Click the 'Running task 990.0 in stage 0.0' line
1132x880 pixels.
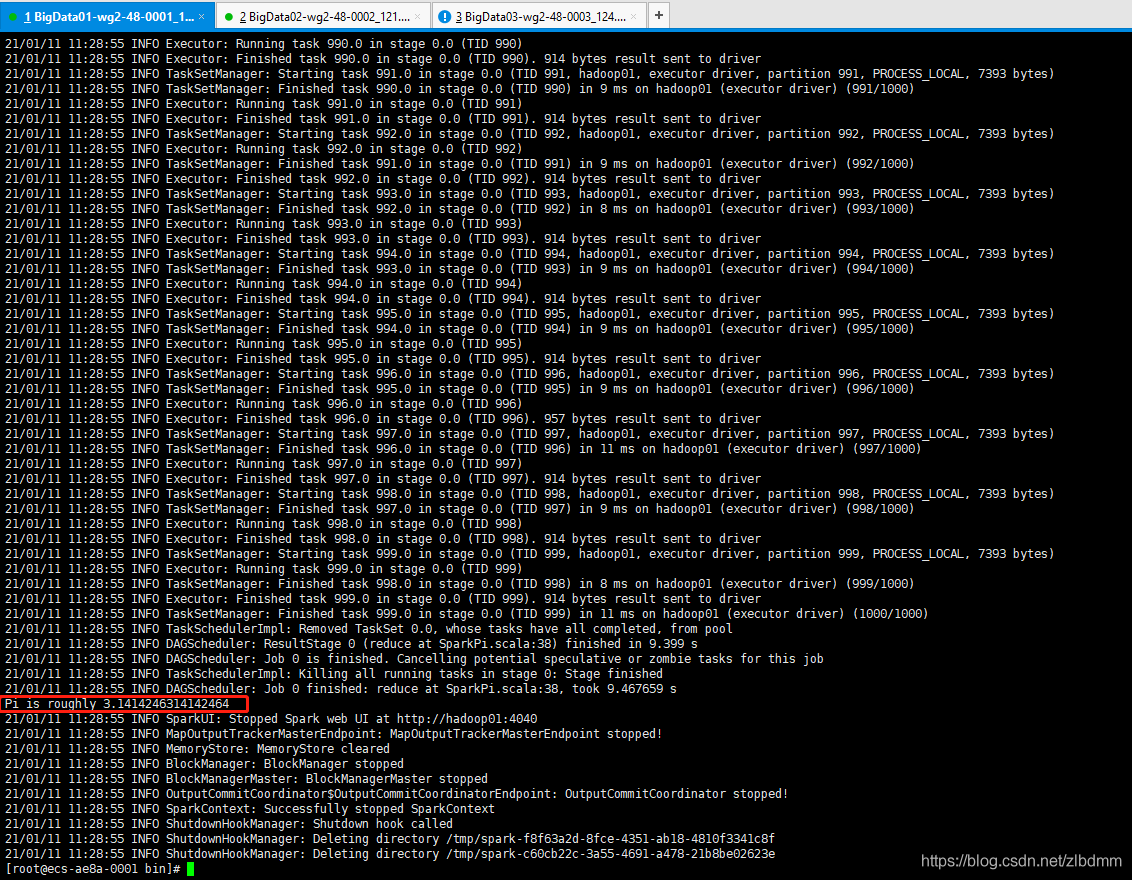263,44
